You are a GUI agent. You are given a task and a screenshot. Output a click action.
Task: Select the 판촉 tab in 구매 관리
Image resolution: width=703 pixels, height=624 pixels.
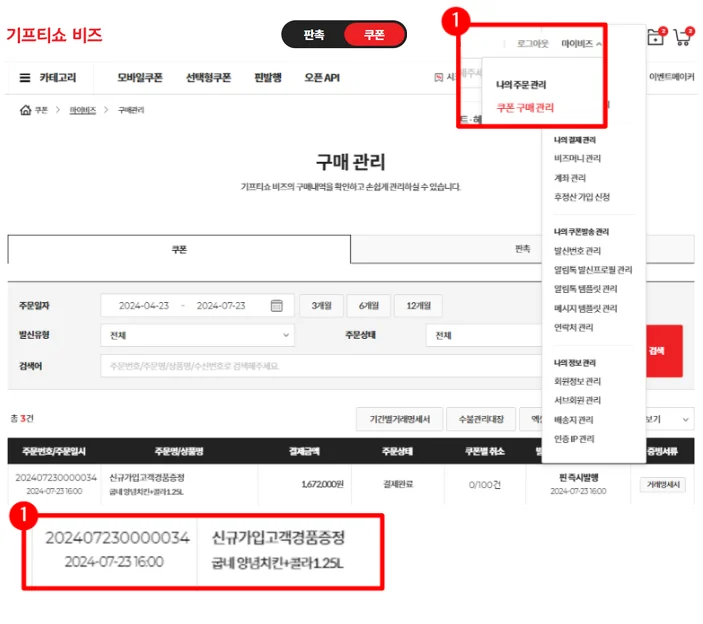tap(522, 249)
